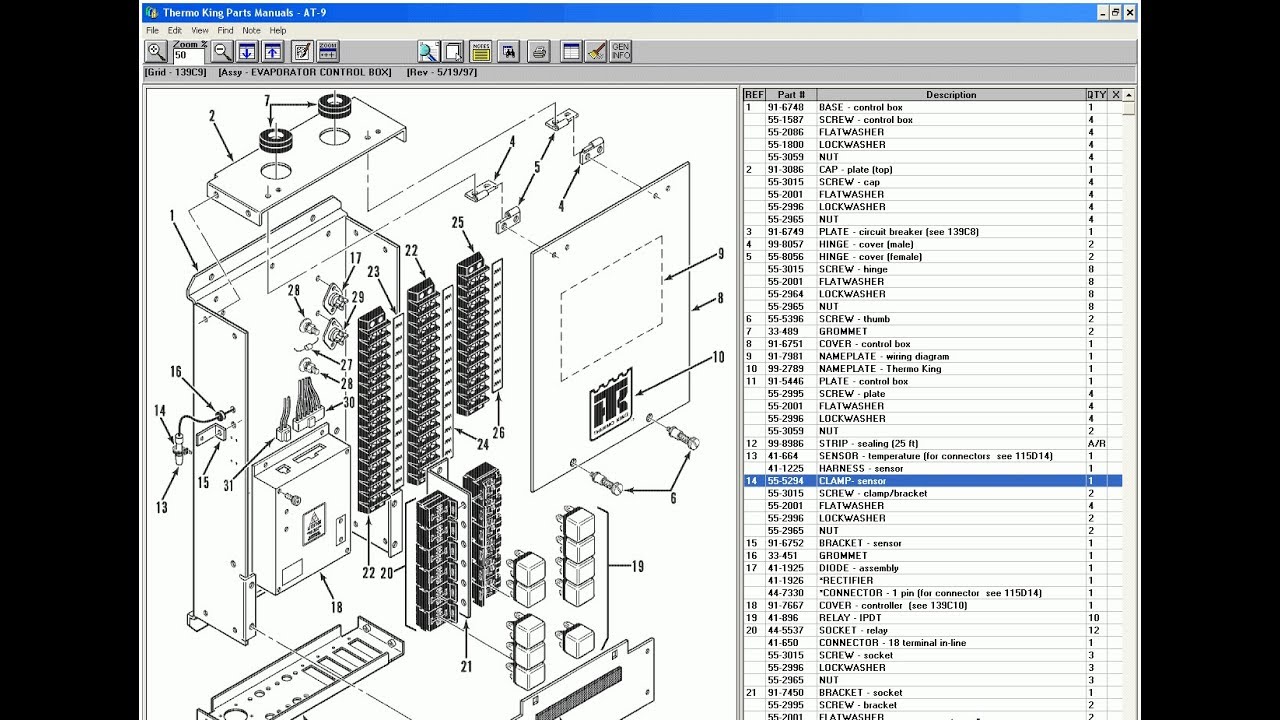
Task: Select the DIODE - assembly row
Action: (x=933, y=568)
